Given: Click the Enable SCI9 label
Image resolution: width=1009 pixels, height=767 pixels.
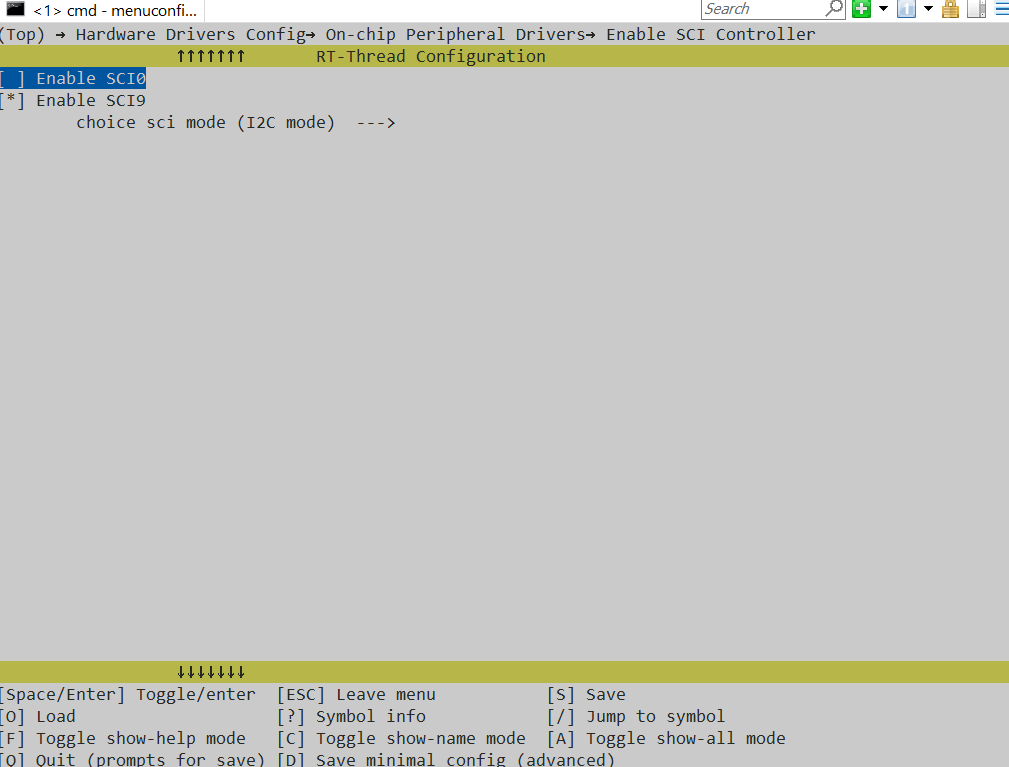Looking at the screenshot, I should coord(91,100).
